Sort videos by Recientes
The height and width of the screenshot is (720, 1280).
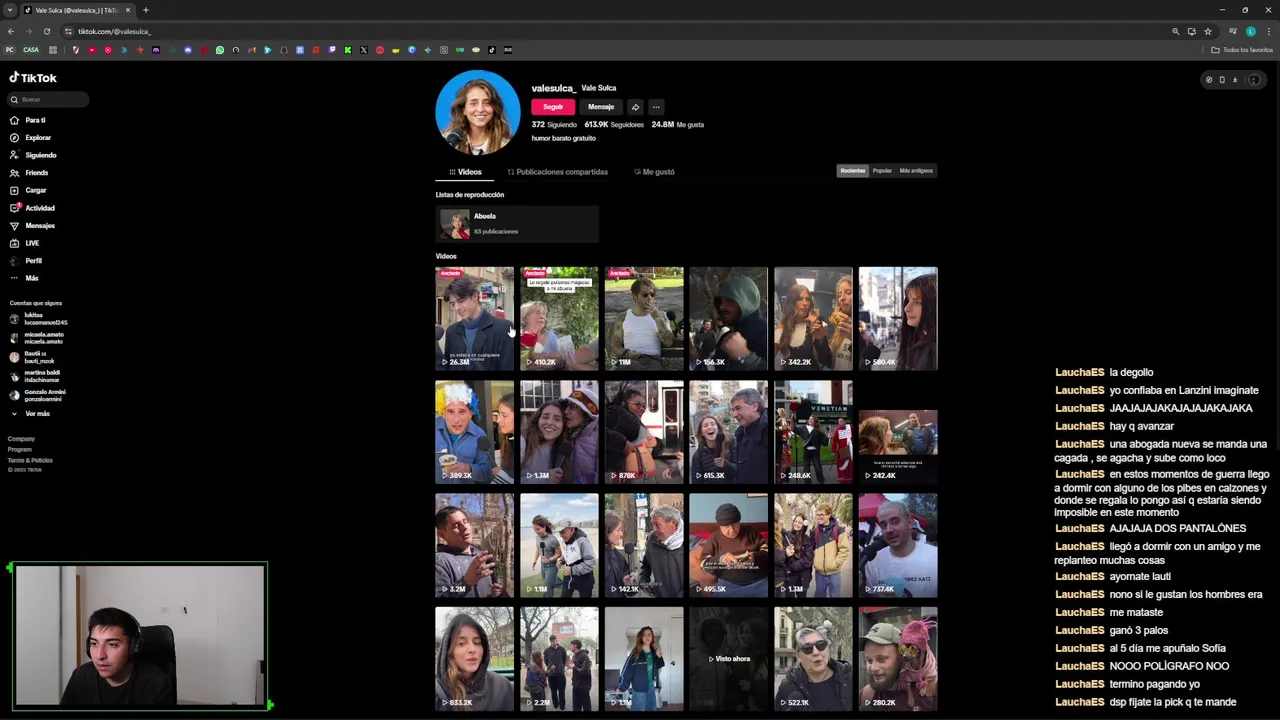tap(853, 171)
